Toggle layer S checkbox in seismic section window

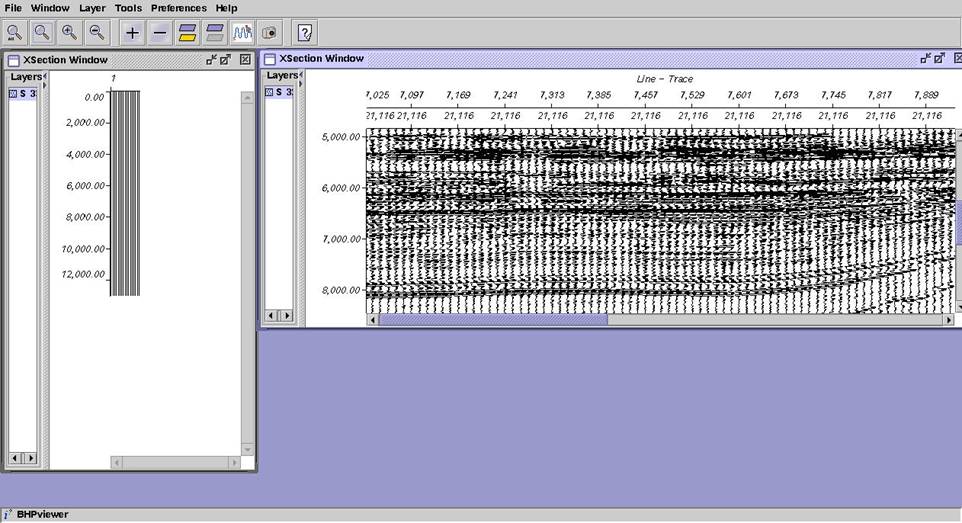click(269, 92)
